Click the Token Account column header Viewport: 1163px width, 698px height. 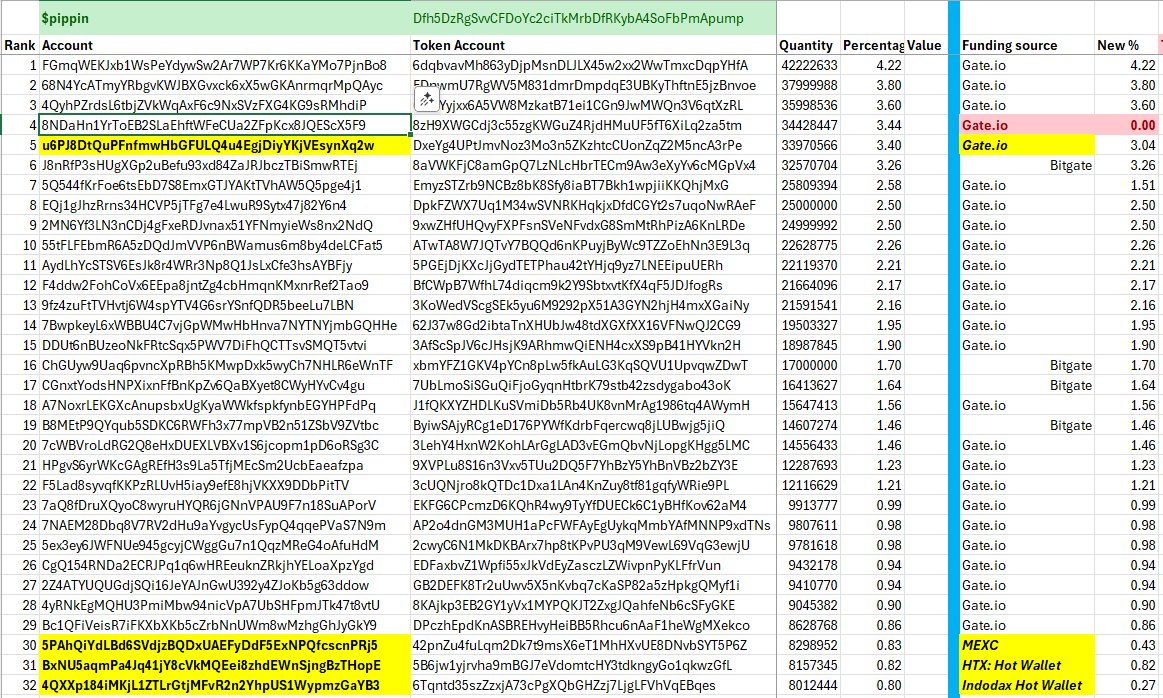(x=593, y=45)
